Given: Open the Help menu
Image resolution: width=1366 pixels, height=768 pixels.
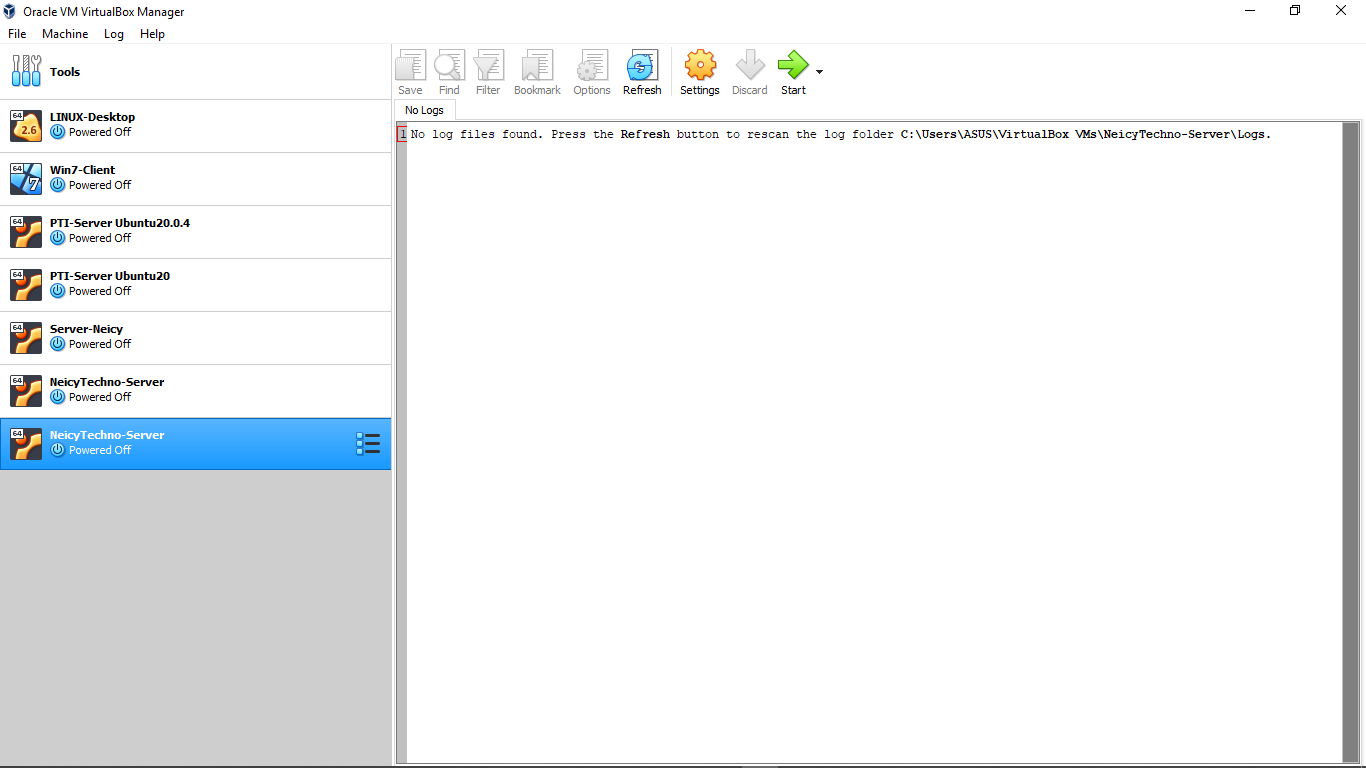Looking at the screenshot, I should (152, 34).
